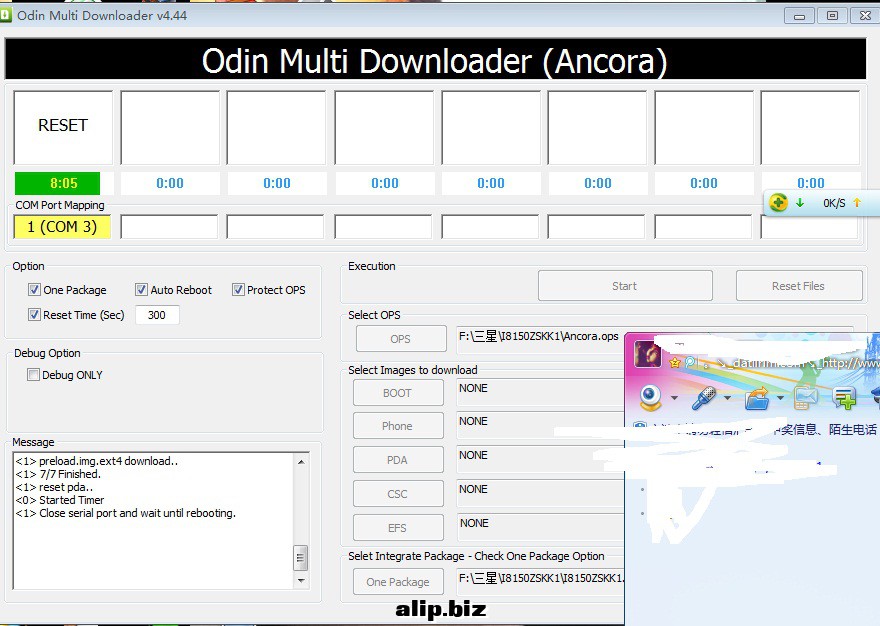Enable the Debug ONLY checkbox
Screen dimensions: 880x626
coord(33,374)
